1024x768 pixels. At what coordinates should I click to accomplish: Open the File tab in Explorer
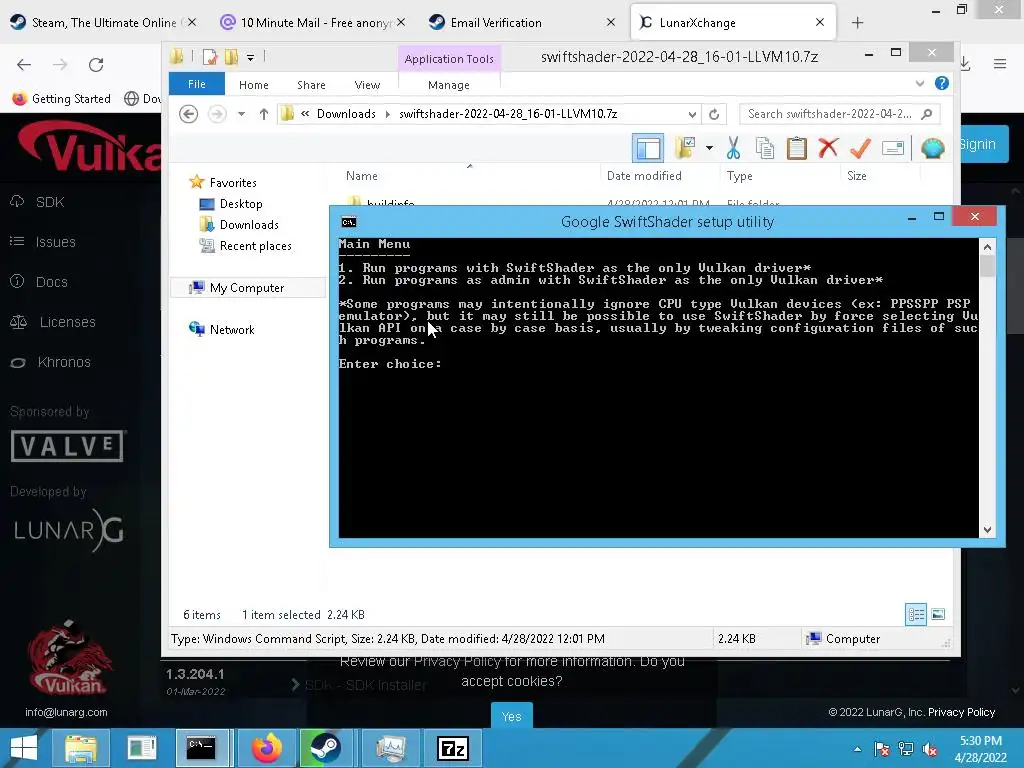197,84
